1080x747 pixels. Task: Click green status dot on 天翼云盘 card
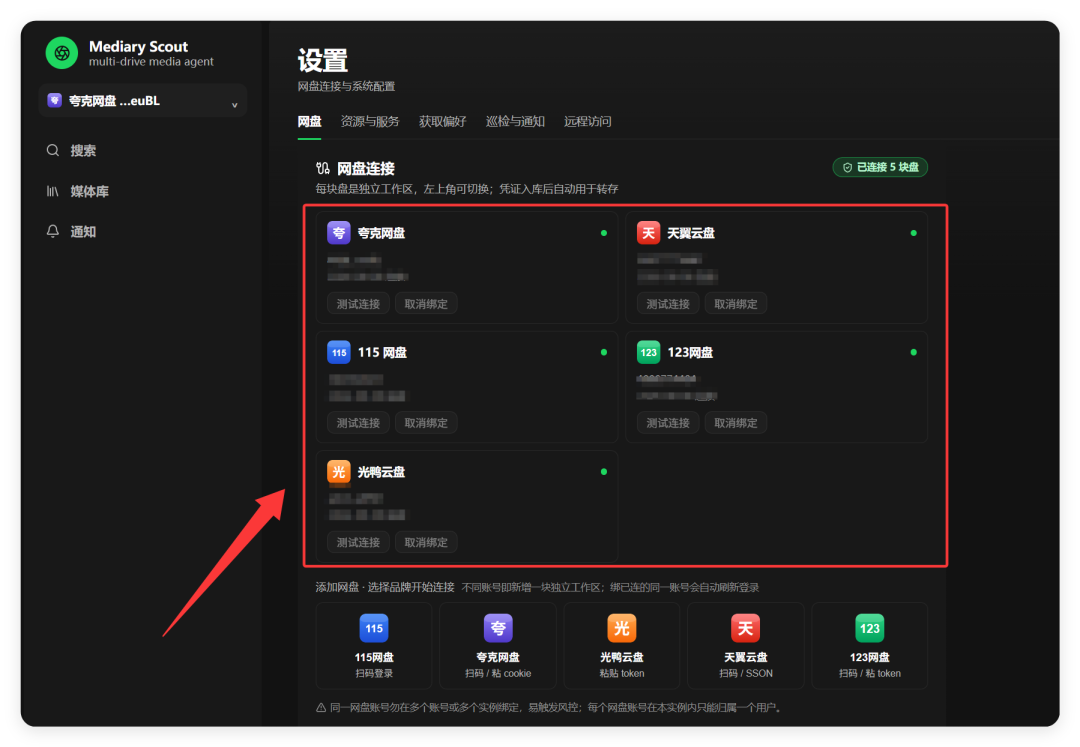tap(913, 233)
